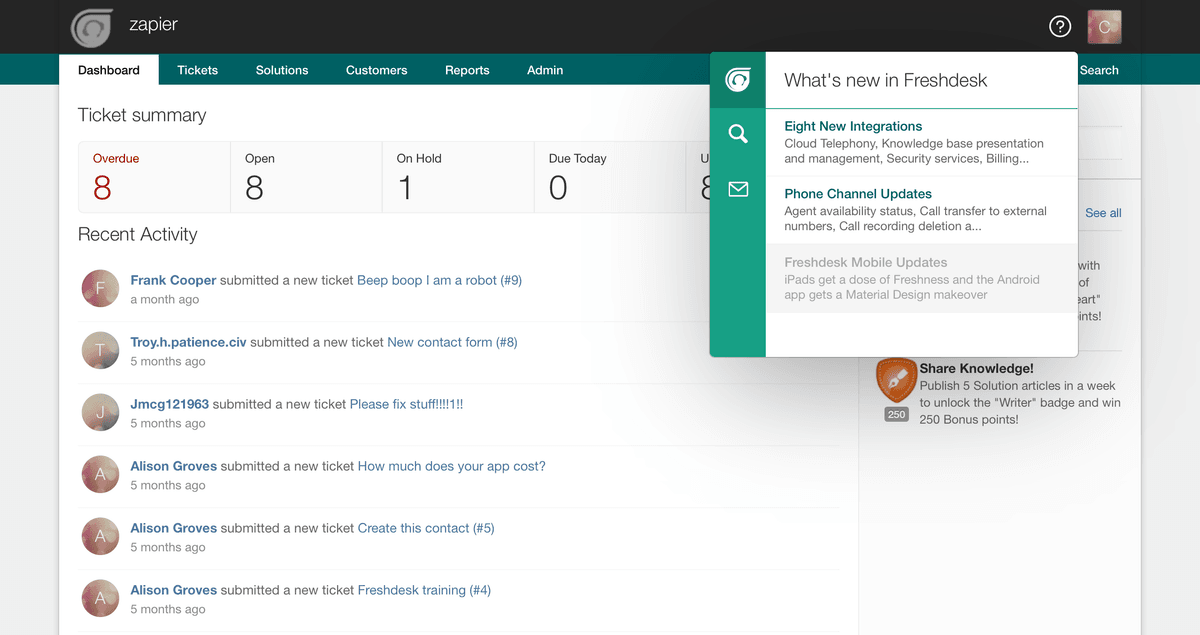The image size is (1200, 635).
Task: Open Jmcg121963's contact link
Action: coord(169,404)
